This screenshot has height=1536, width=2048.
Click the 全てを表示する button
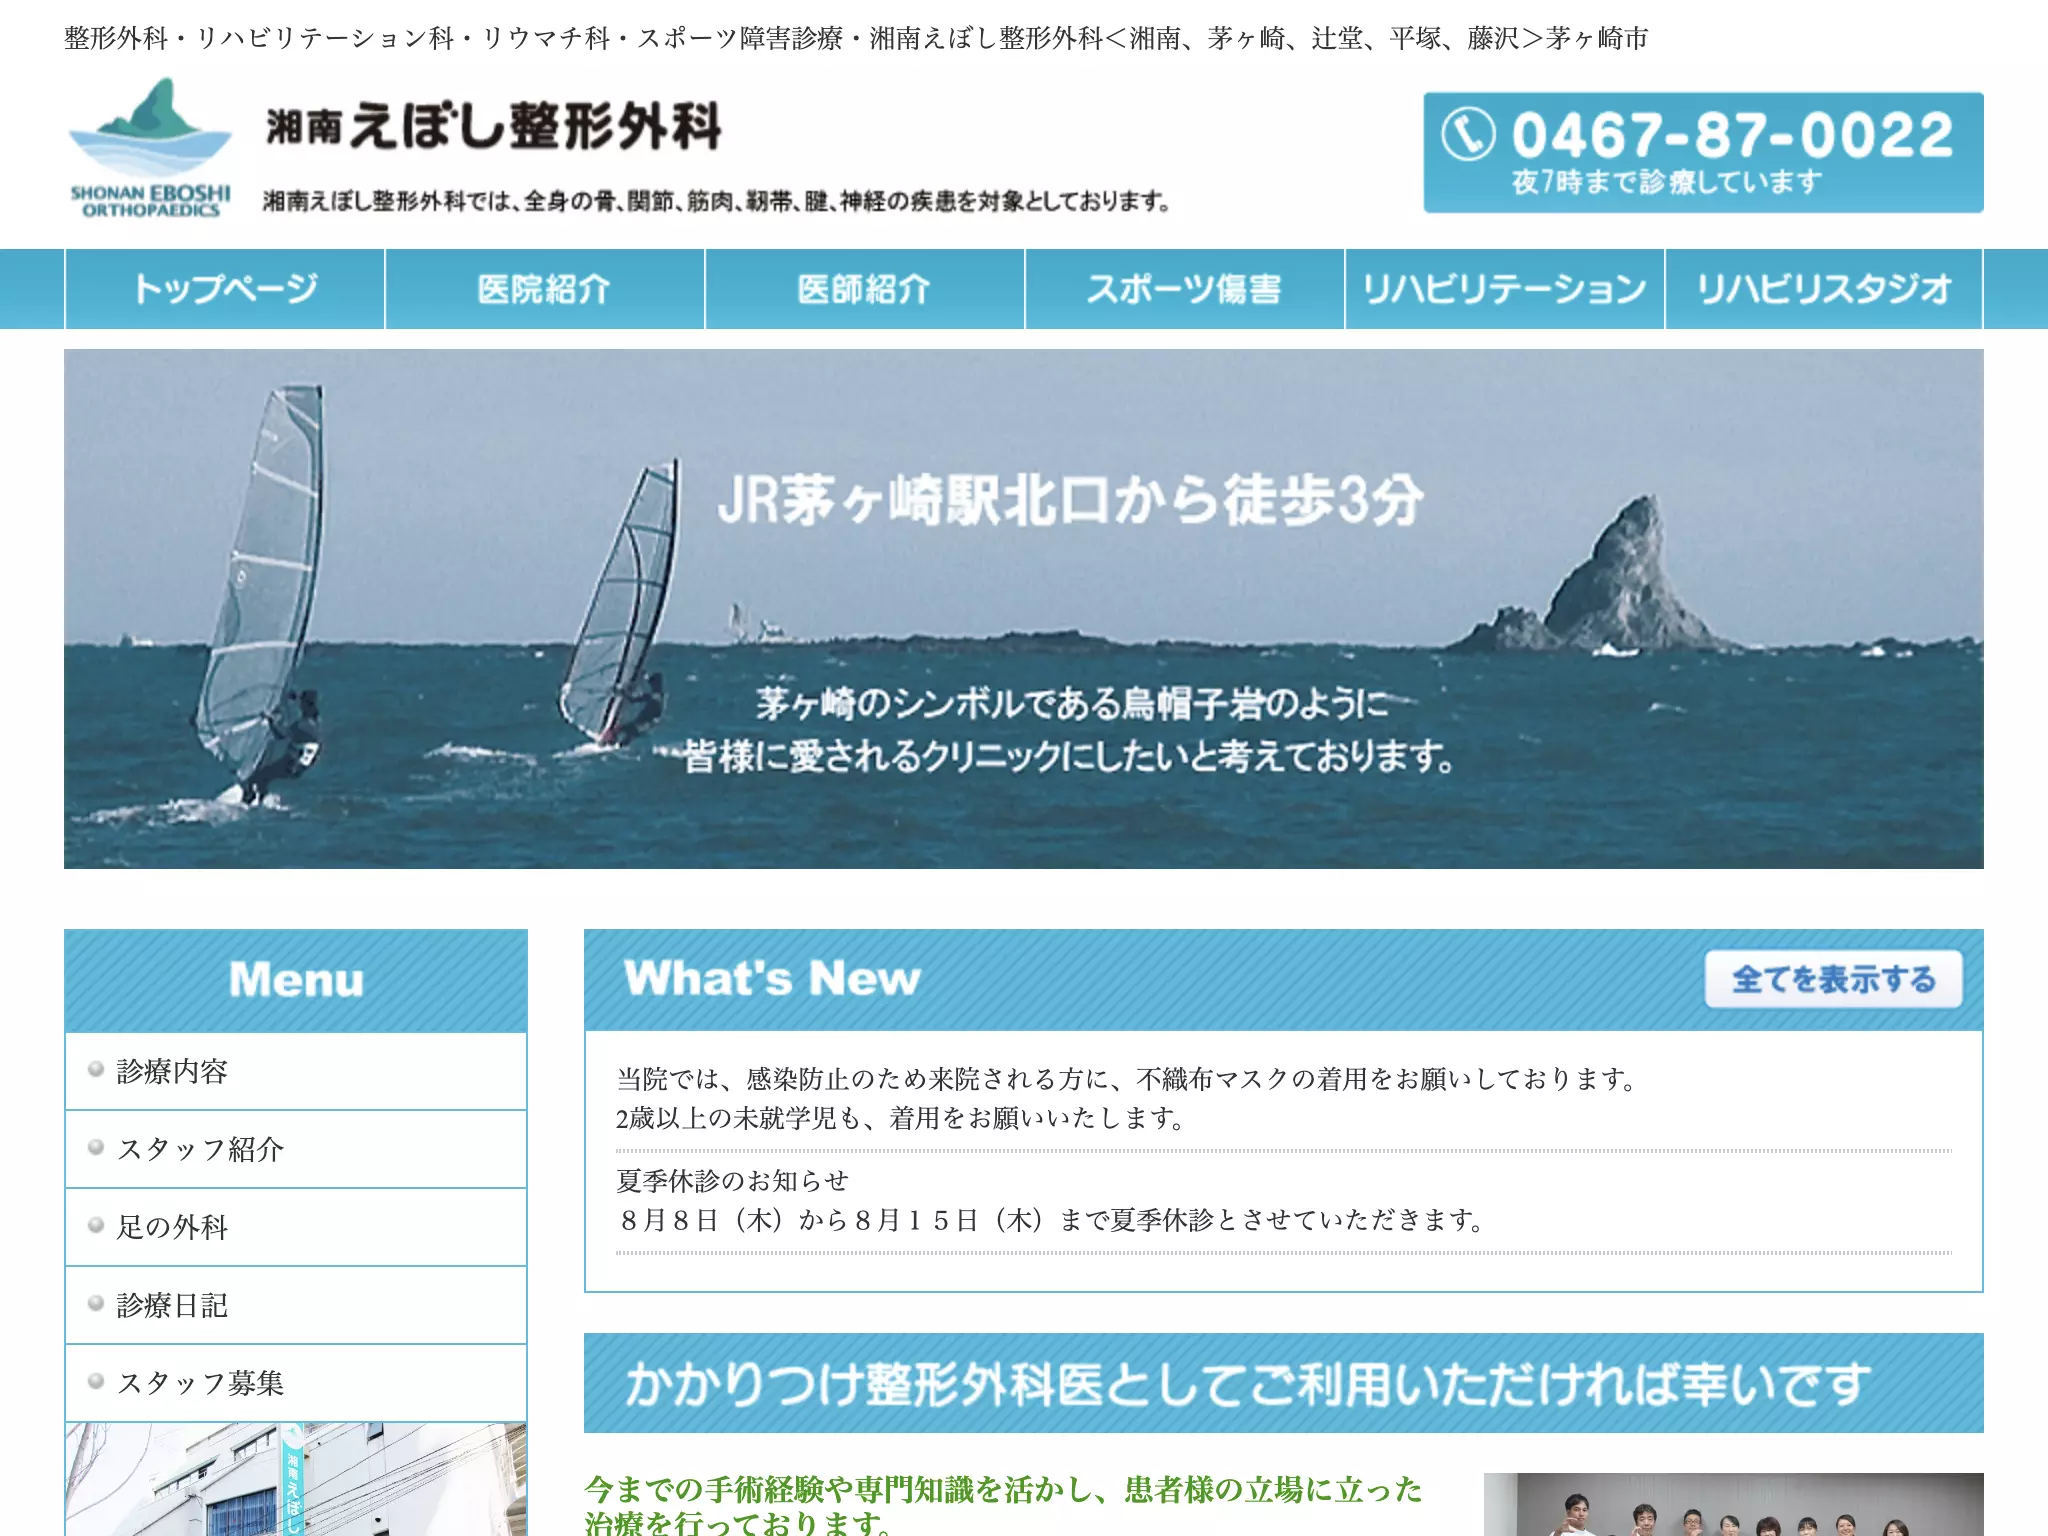[1834, 979]
